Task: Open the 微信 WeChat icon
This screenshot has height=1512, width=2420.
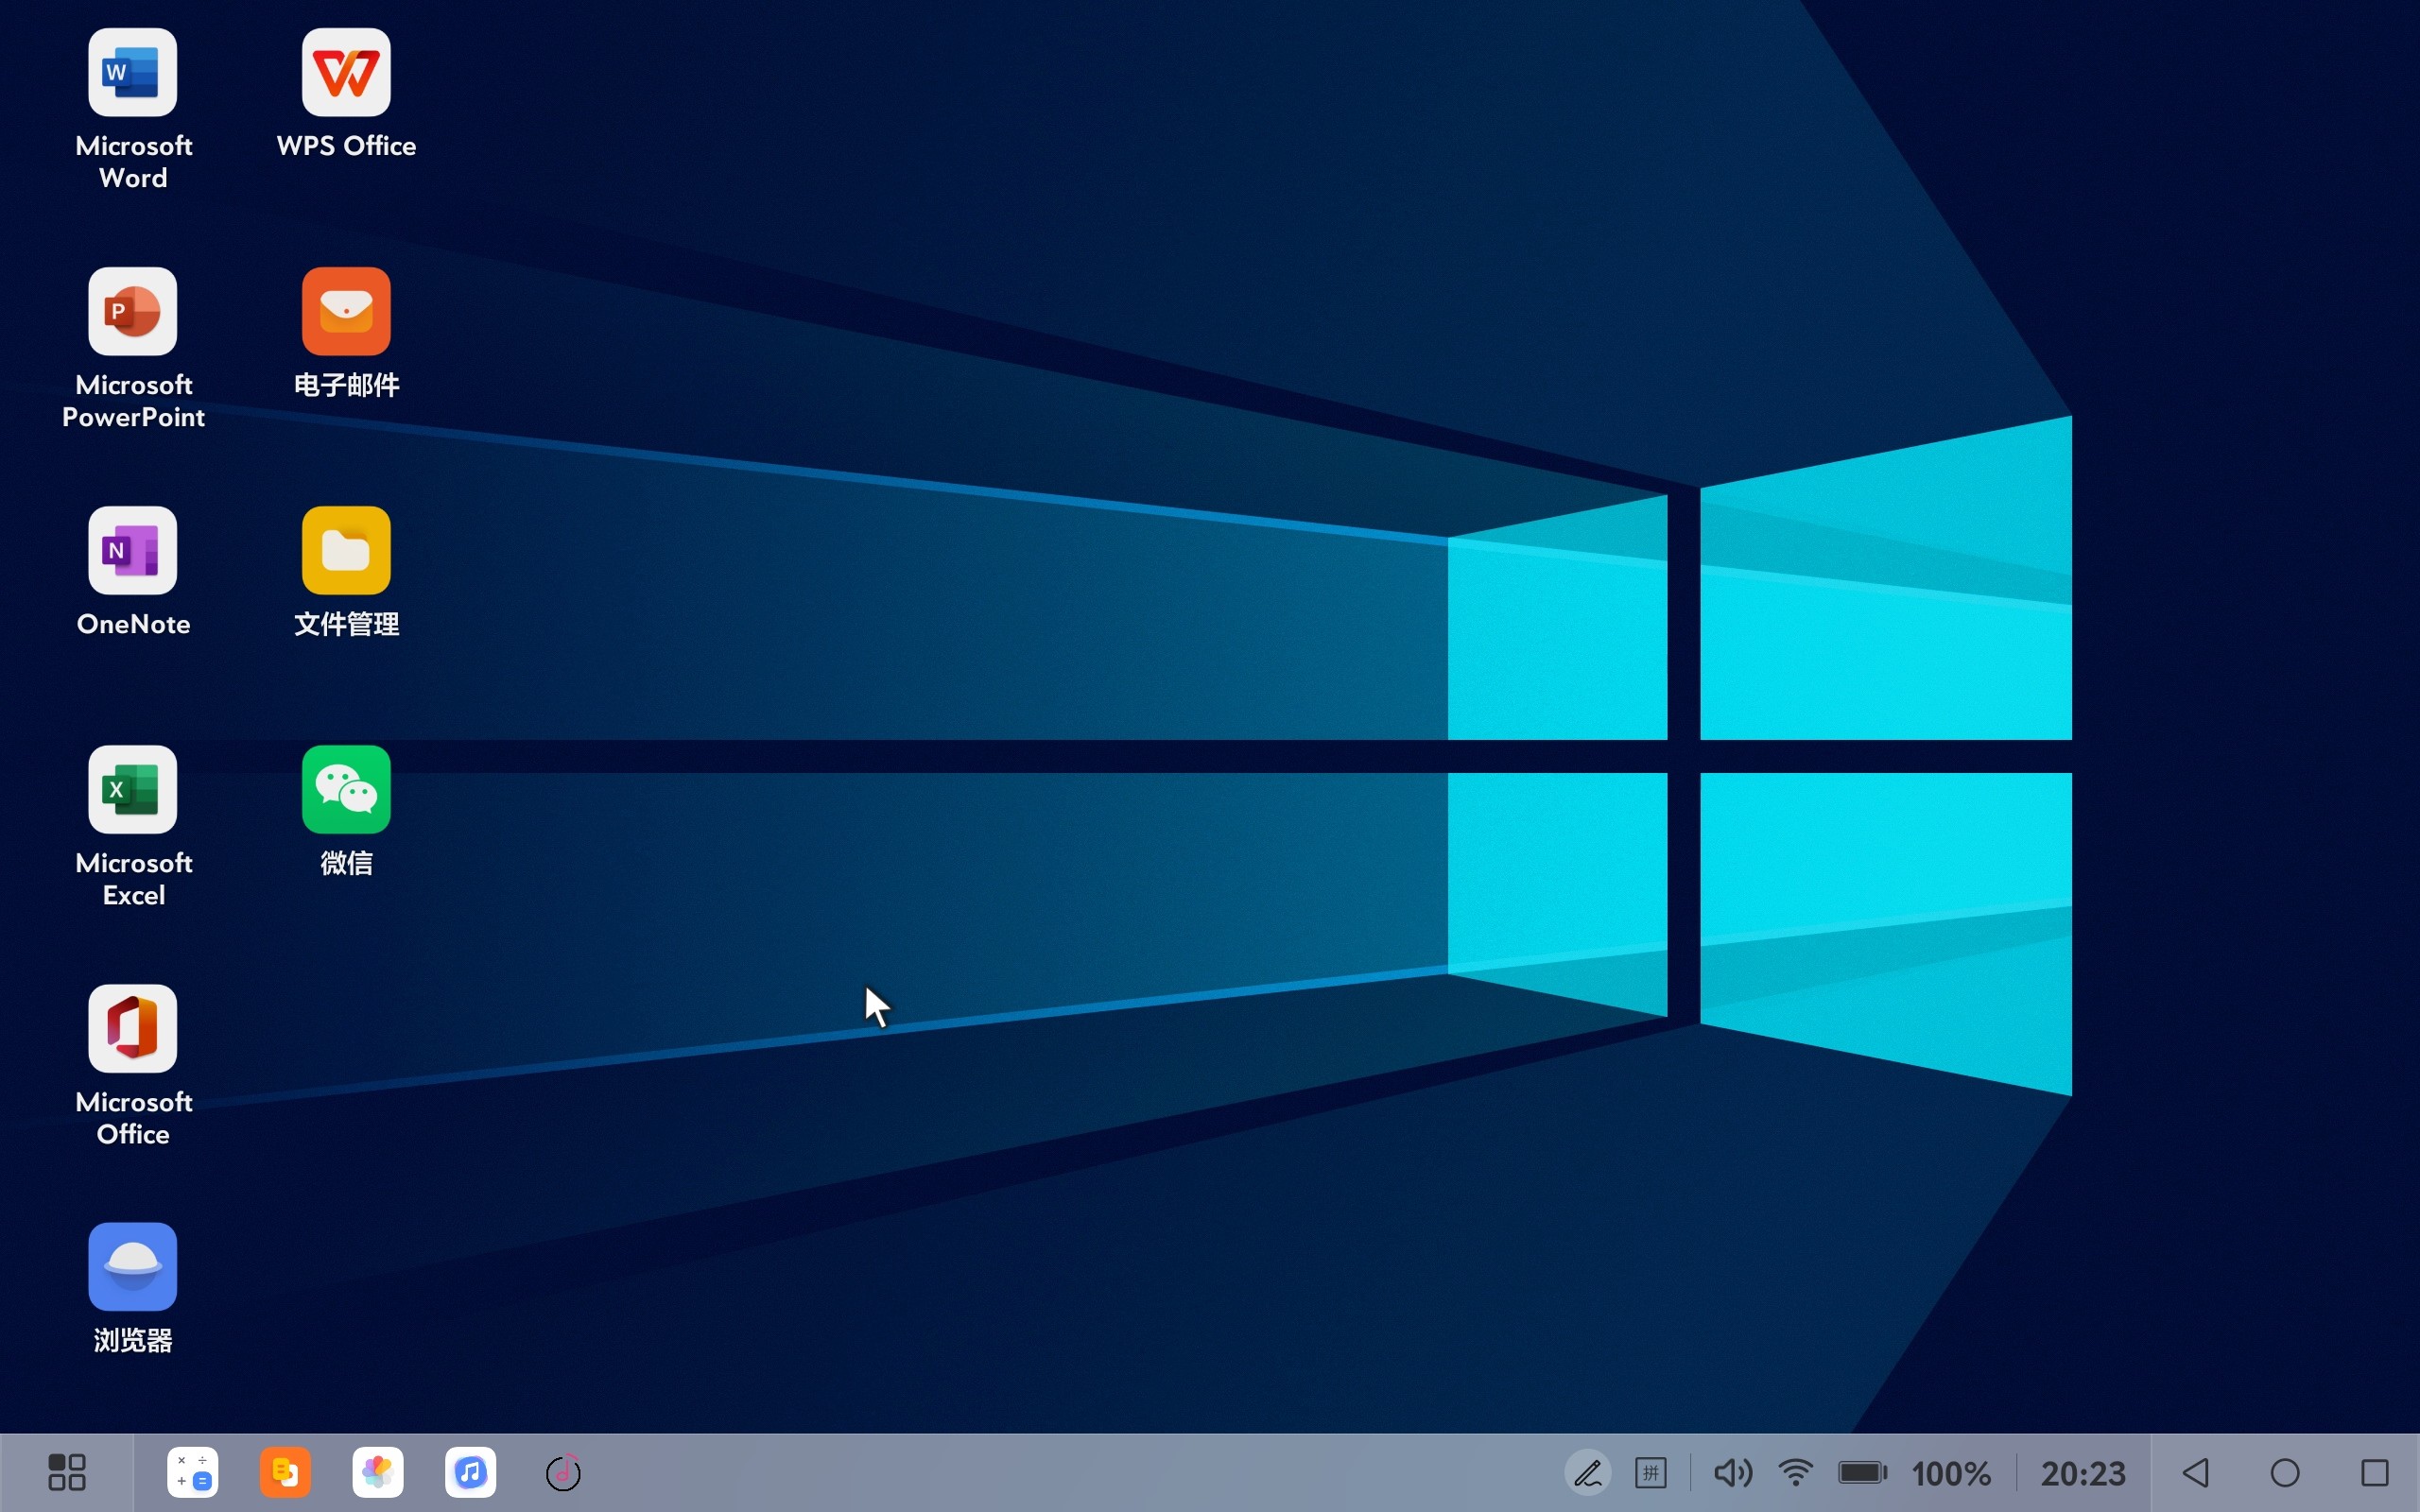Action: [346, 789]
